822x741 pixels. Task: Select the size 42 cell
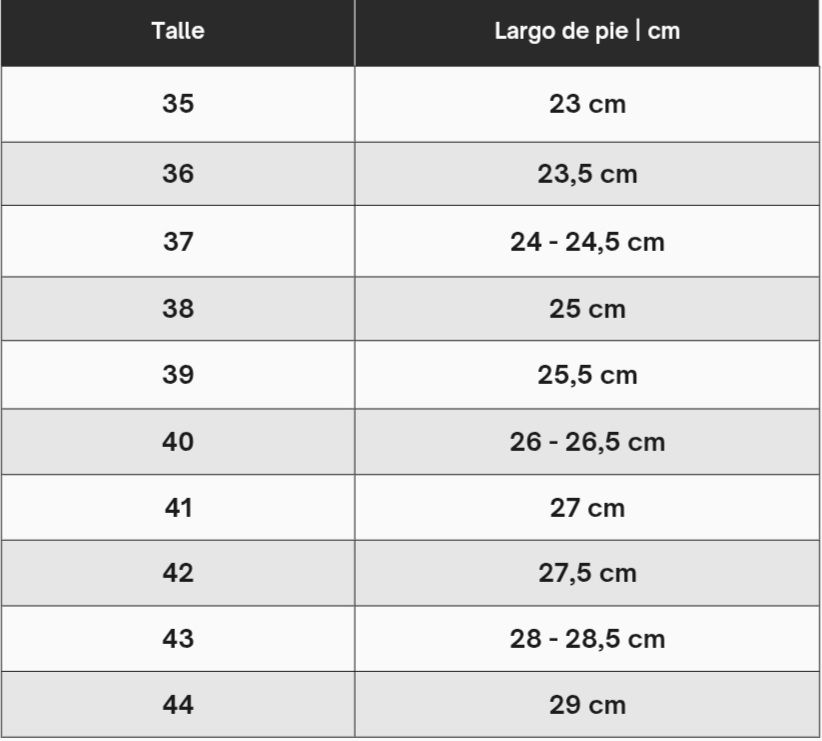pos(178,573)
